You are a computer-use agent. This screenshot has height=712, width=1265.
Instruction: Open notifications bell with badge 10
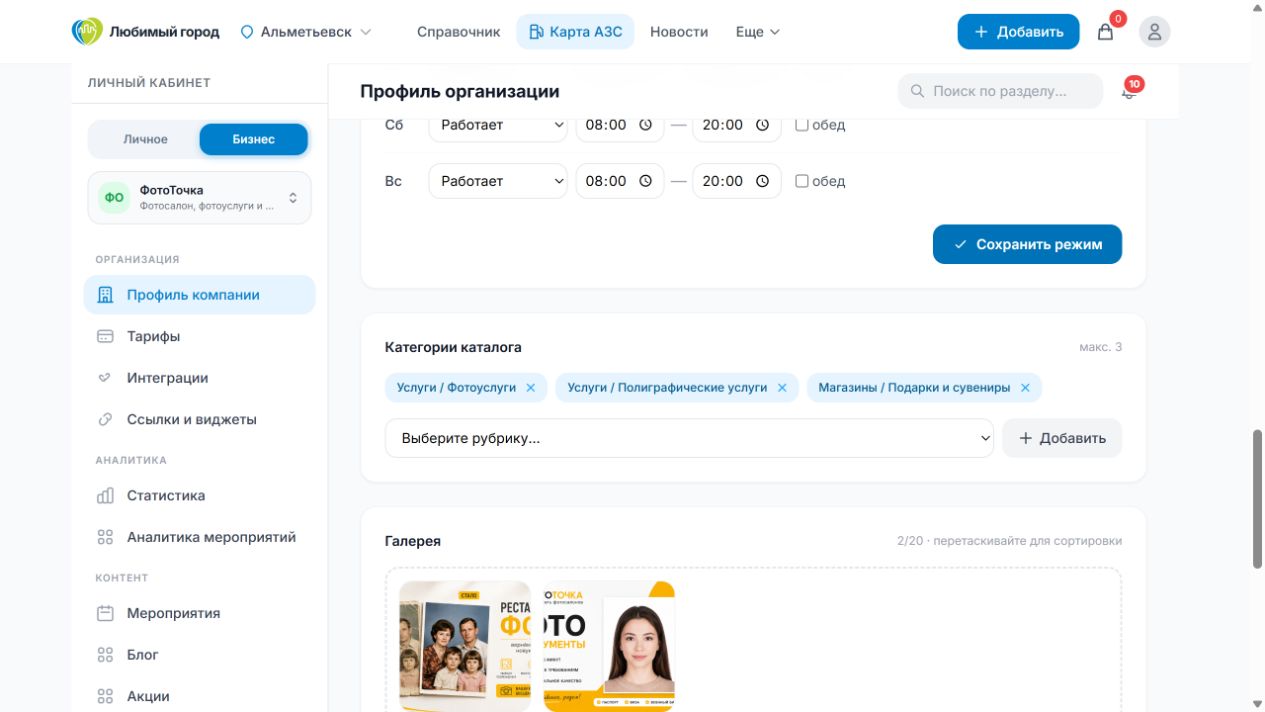pos(1129,91)
